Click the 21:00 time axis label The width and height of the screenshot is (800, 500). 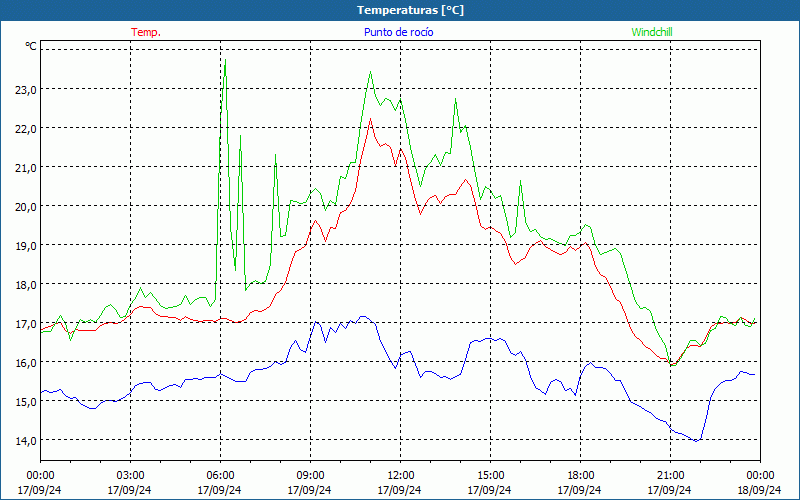670,475
